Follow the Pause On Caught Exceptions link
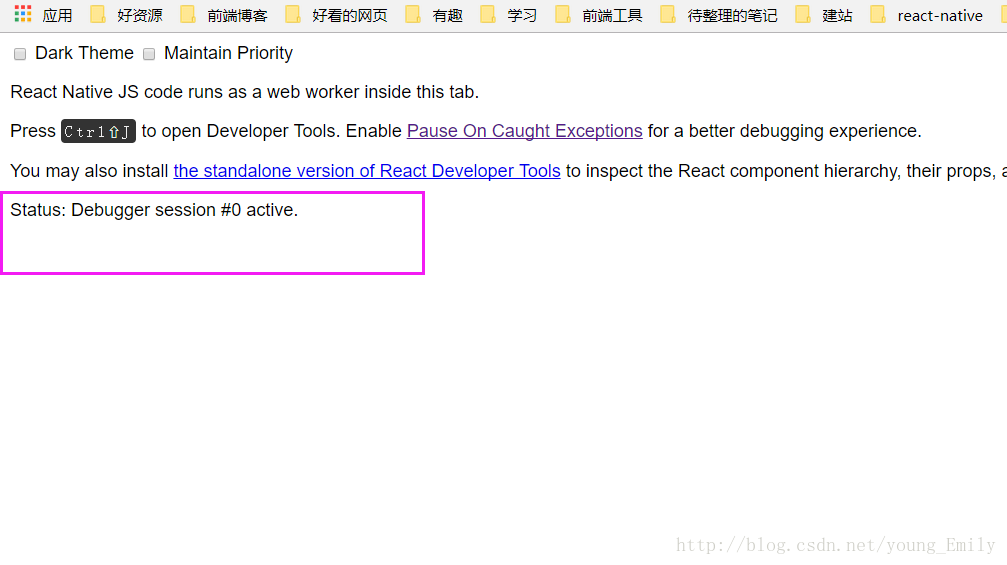The width and height of the screenshot is (1007, 565). [525, 131]
